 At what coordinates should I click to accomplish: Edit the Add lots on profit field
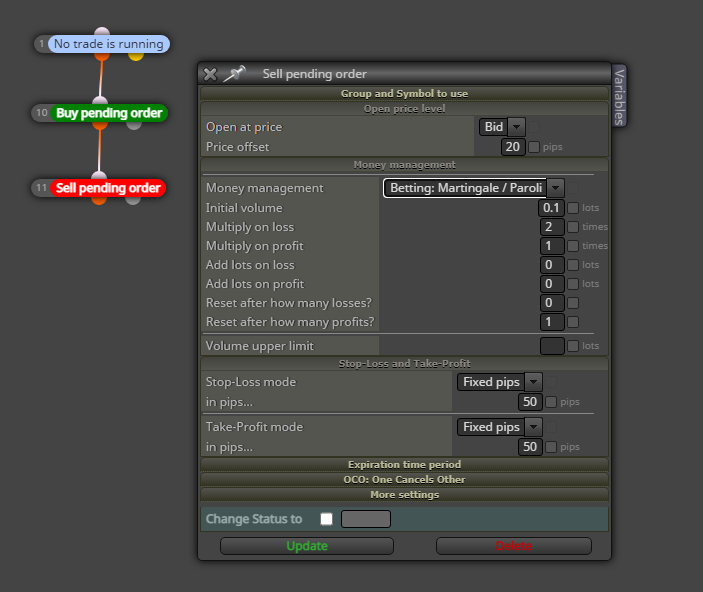[552, 284]
